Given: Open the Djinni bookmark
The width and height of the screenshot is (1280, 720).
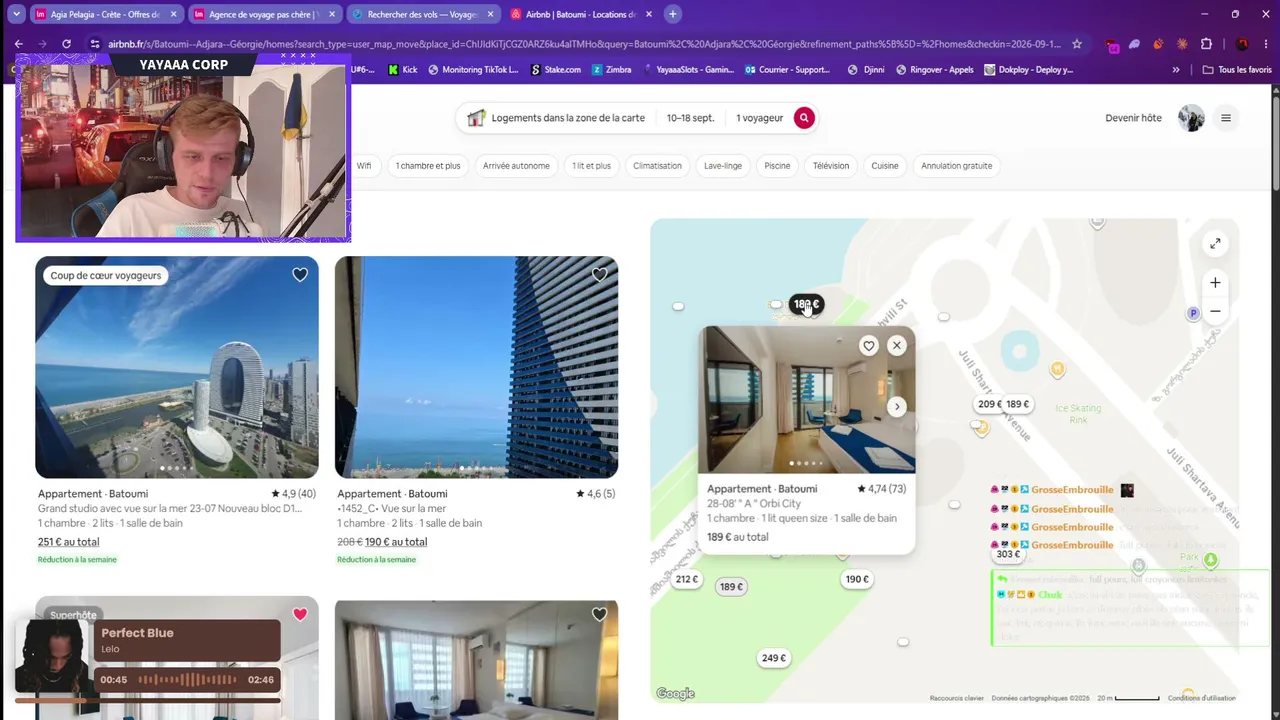Looking at the screenshot, I should (x=866, y=70).
